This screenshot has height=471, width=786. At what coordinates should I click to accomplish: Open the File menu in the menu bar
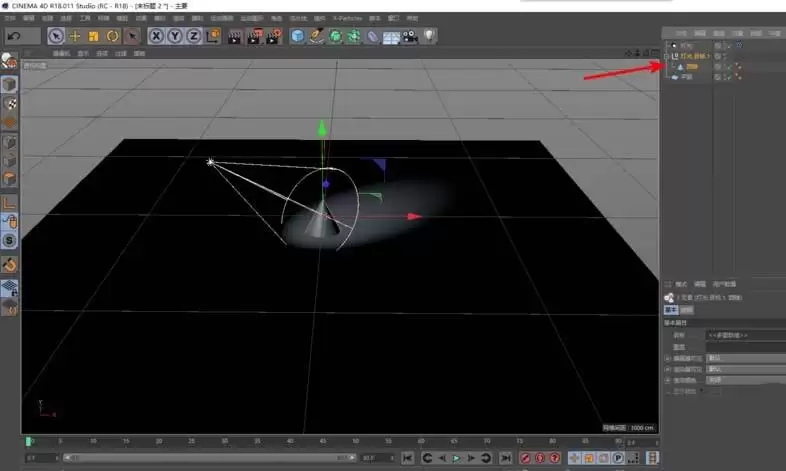[8, 18]
